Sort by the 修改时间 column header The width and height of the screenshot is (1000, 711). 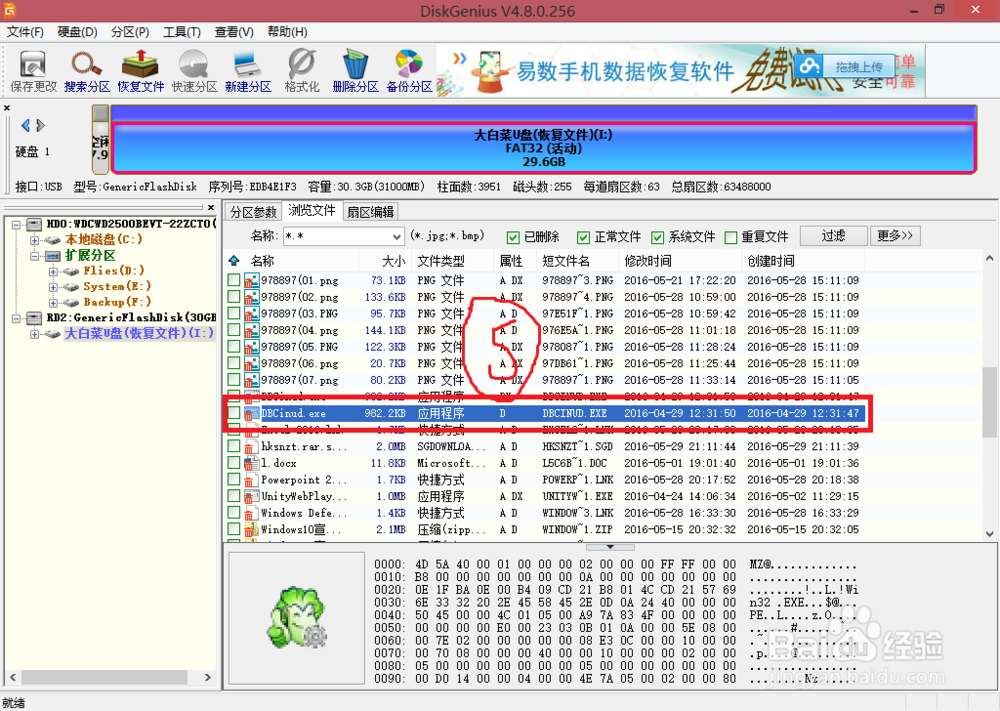click(679, 261)
